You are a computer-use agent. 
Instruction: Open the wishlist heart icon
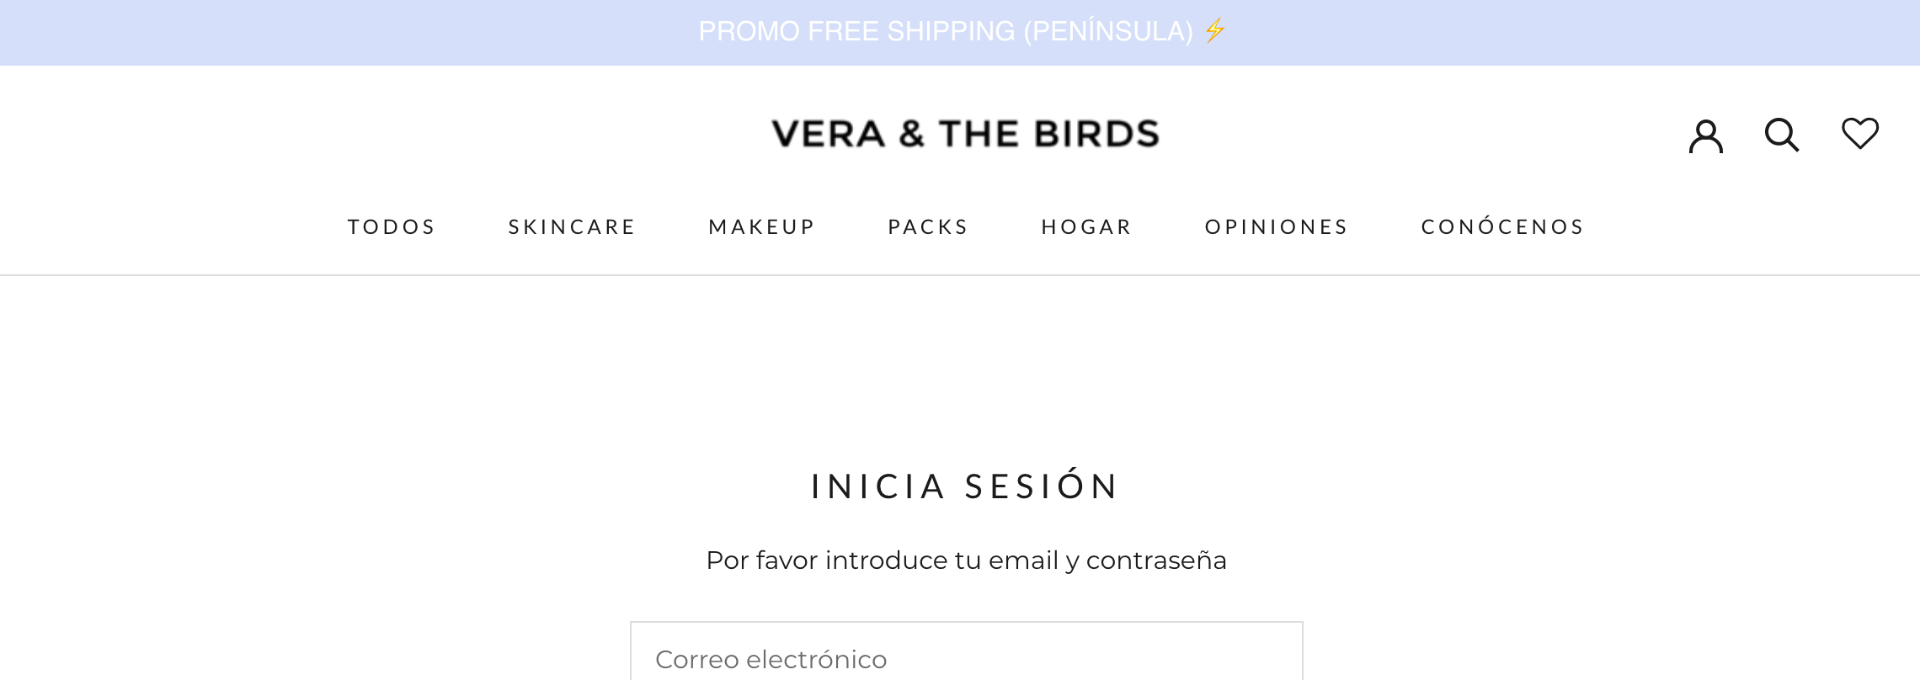click(x=1860, y=133)
